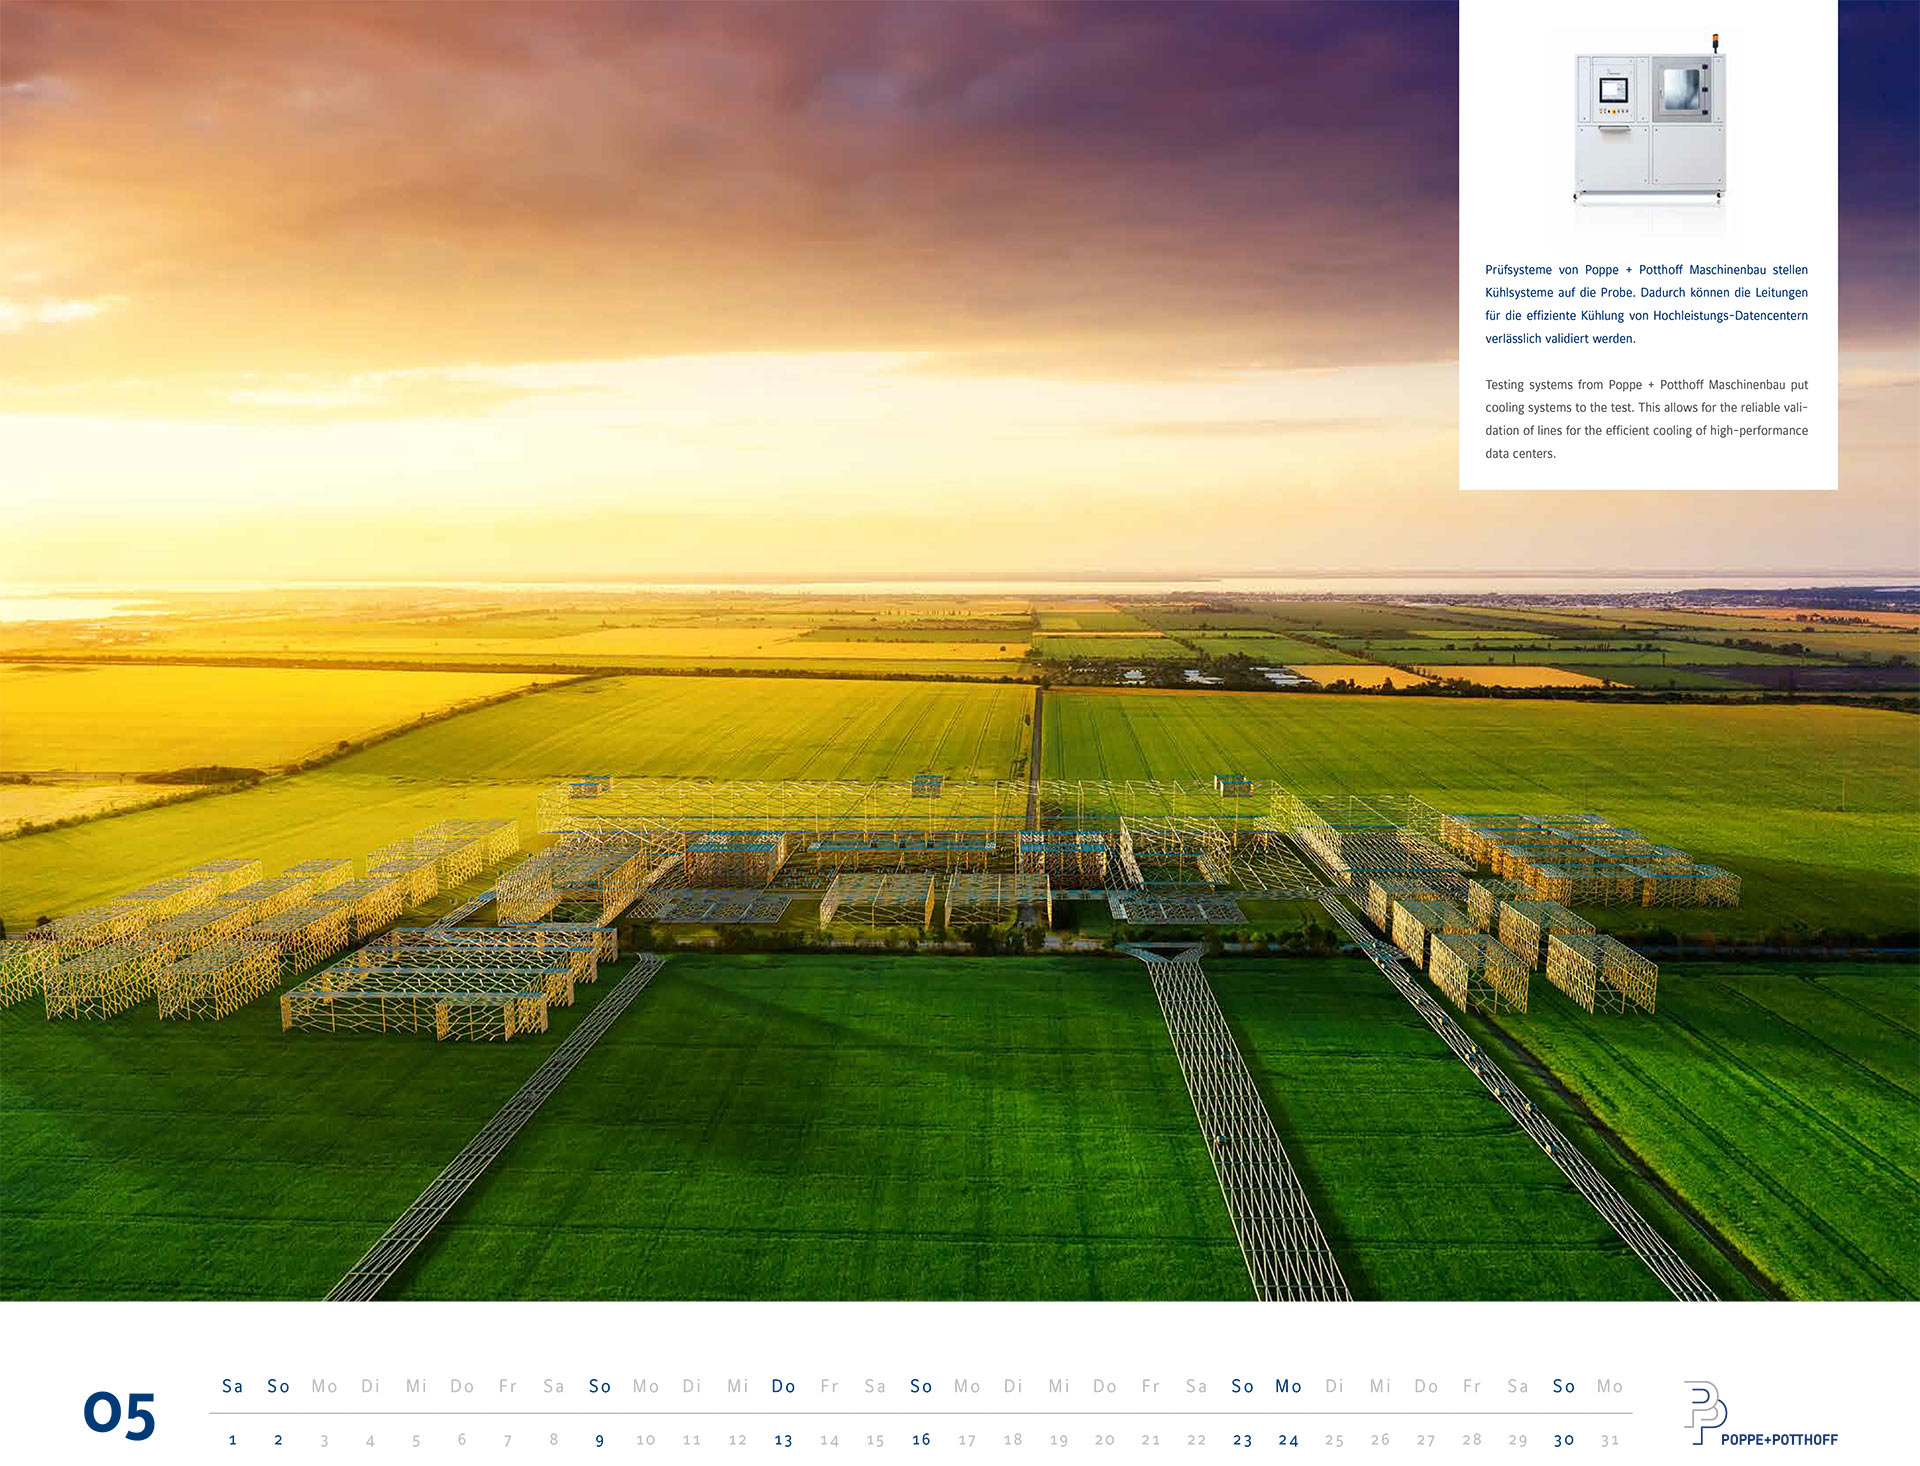Image resolution: width=1920 pixels, height=1466 pixels.
Task: Select highlighted date 9
Action: coord(600,1440)
